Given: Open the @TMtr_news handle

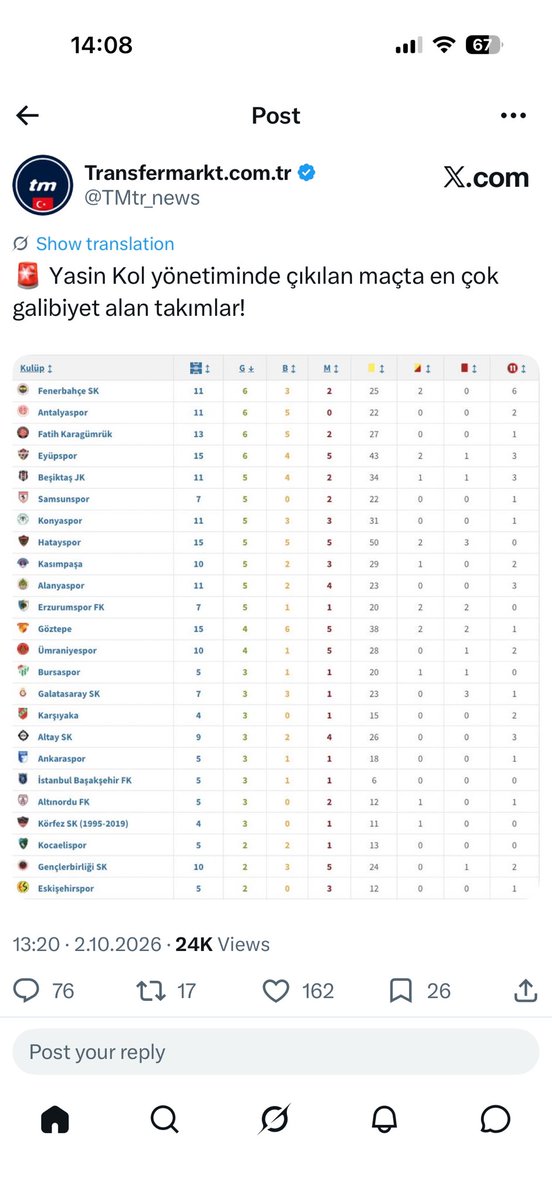Looking at the screenshot, I should 142,198.
